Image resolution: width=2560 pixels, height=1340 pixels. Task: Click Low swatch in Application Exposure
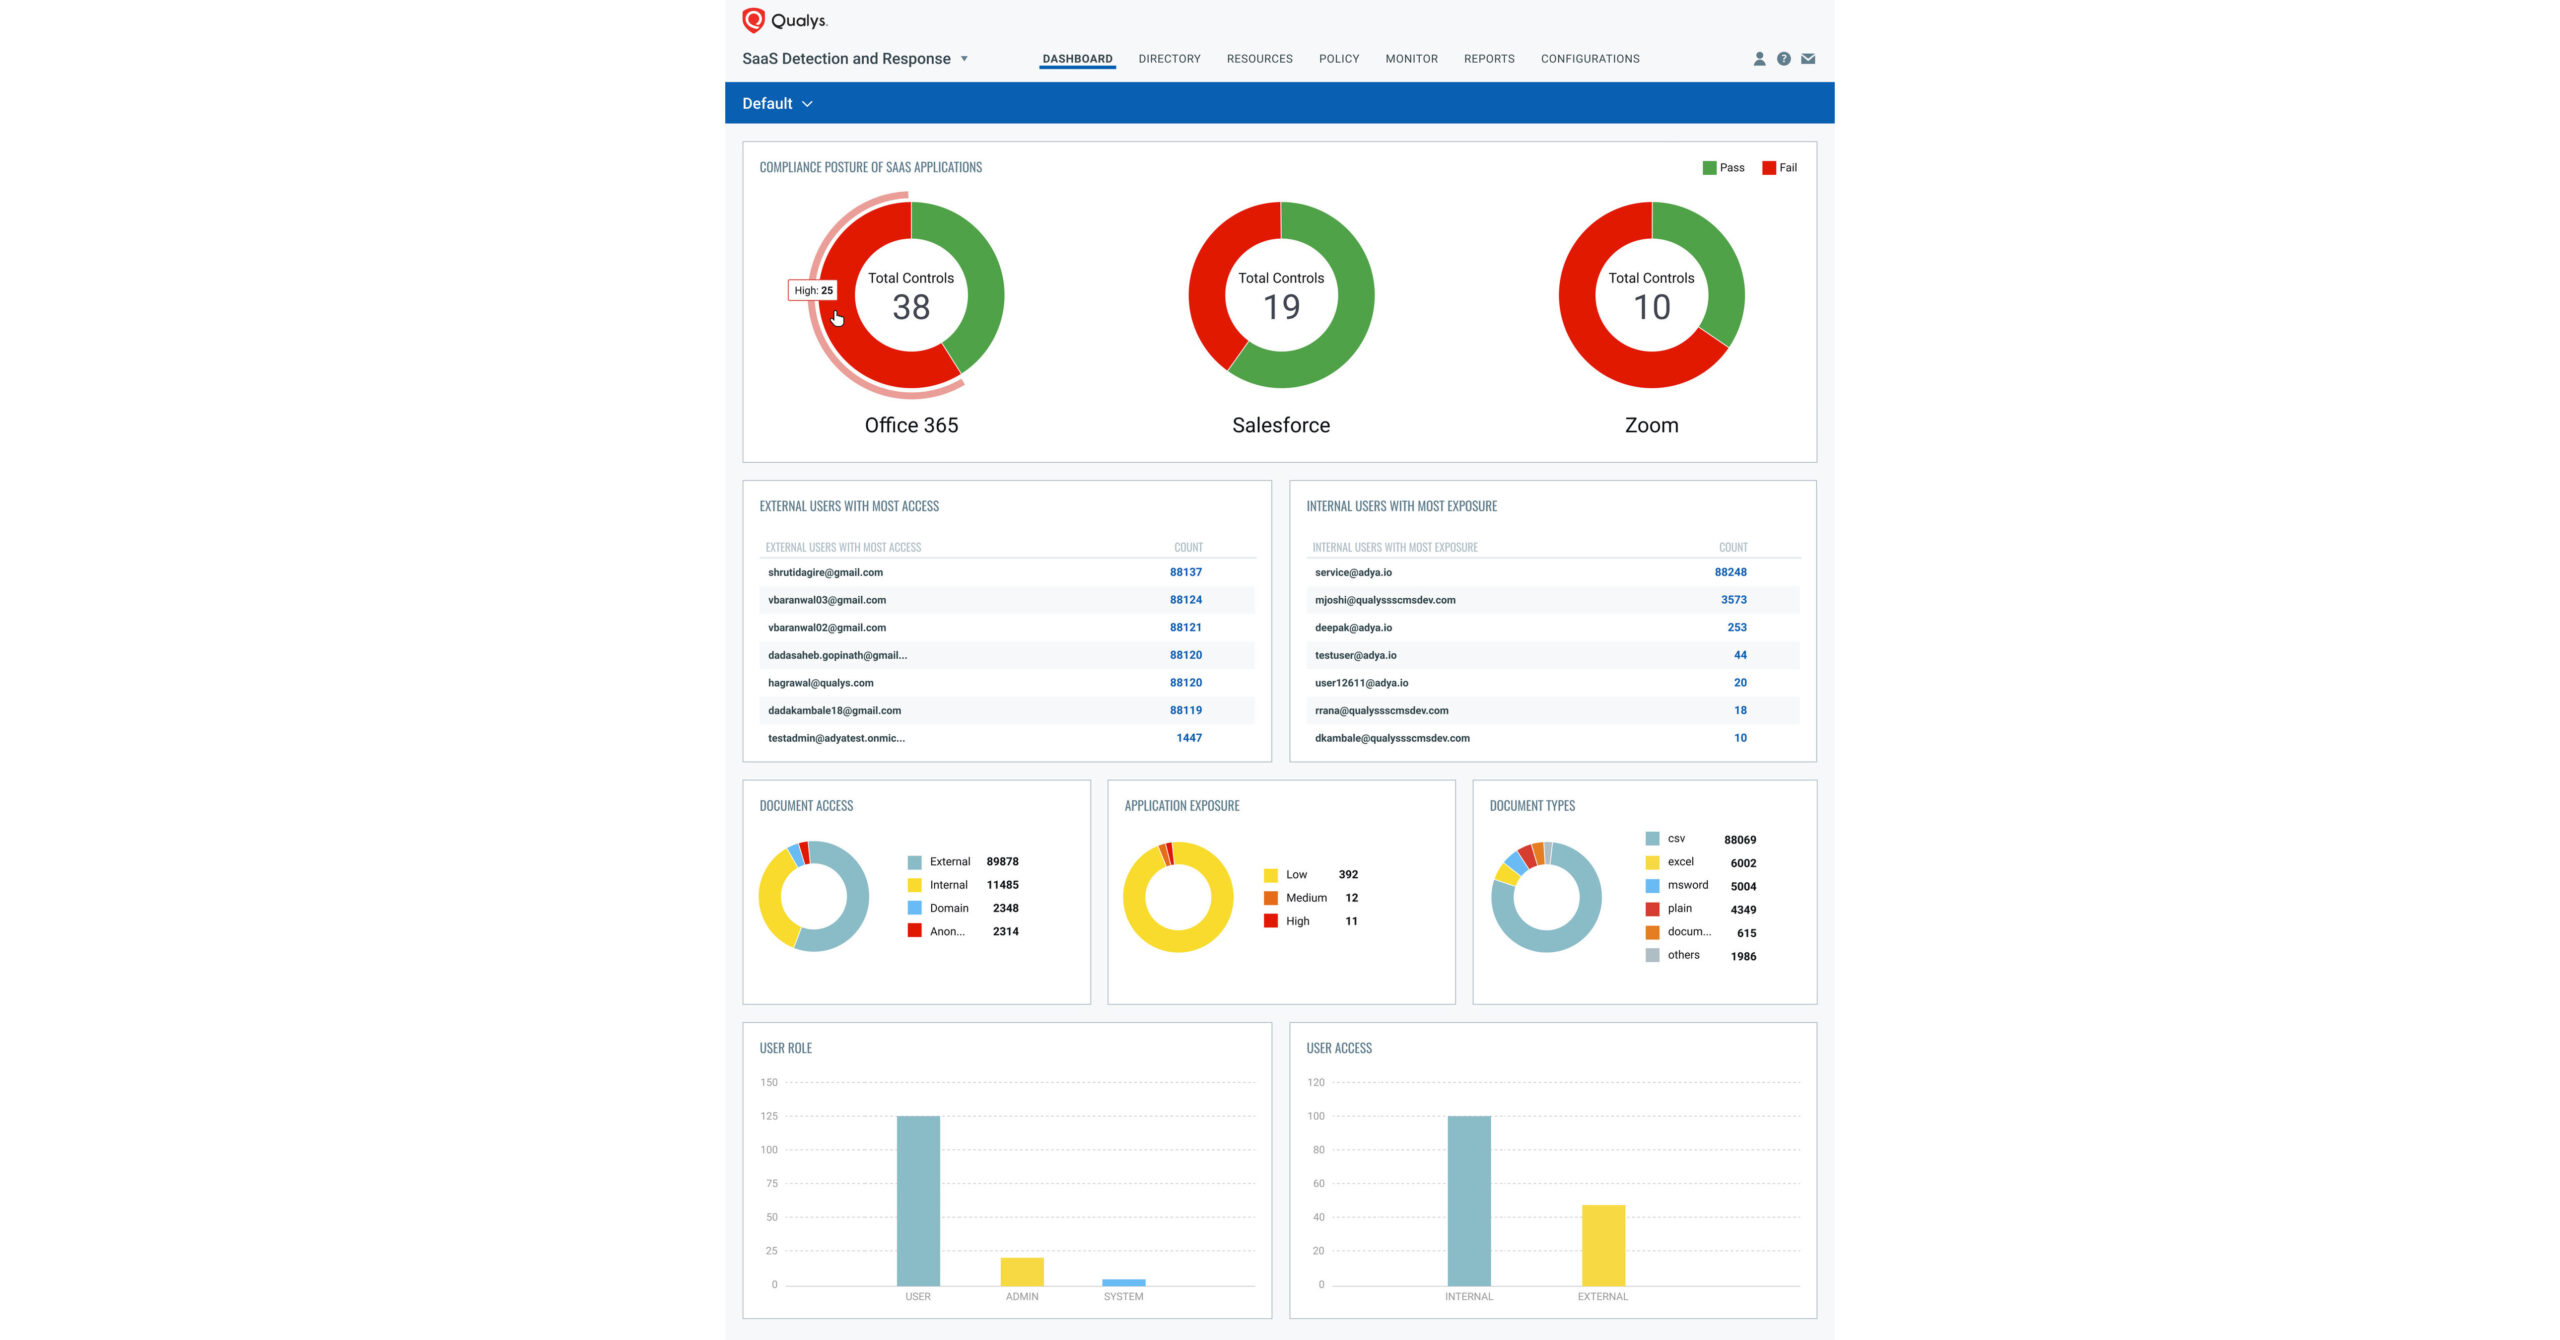point(1270,875)
